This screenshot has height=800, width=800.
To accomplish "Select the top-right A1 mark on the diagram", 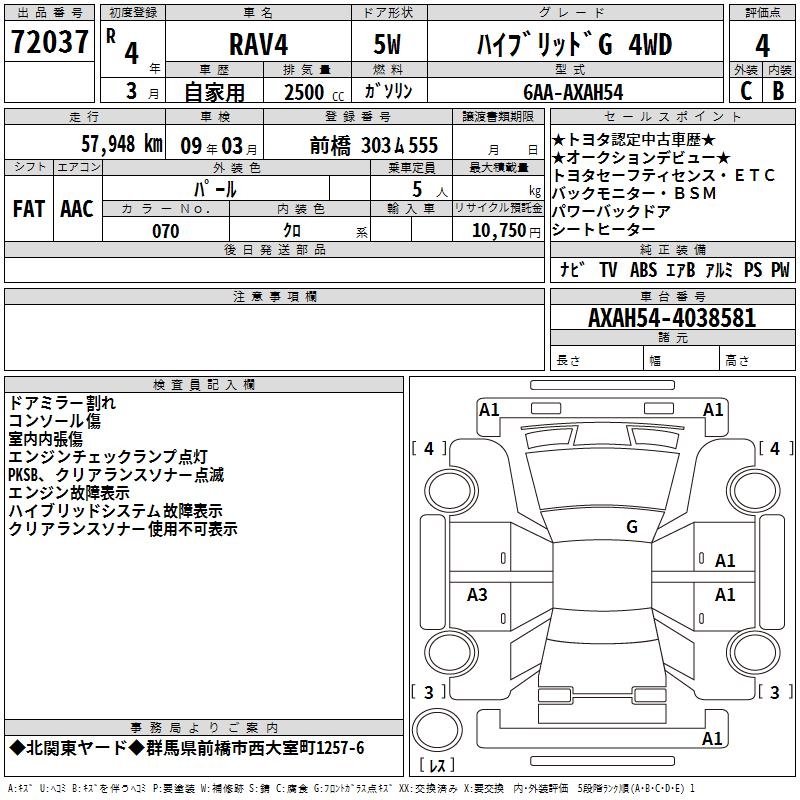I will [x=713, y=409].
